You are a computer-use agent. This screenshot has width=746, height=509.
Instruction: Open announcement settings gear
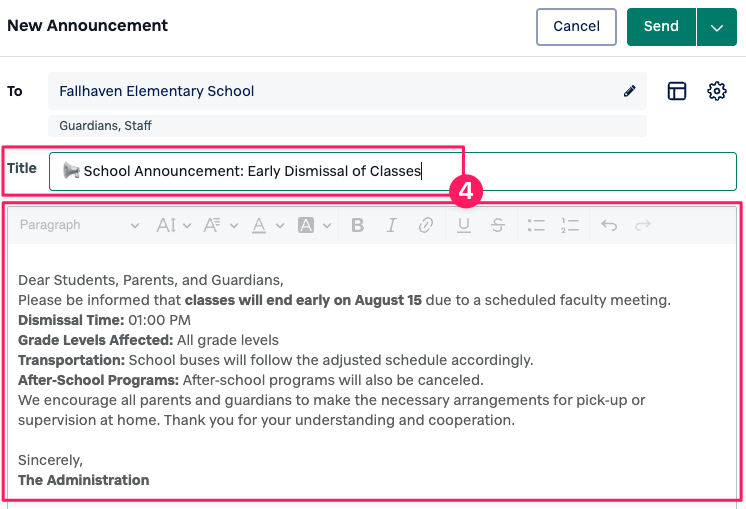(x=716, y=91)
